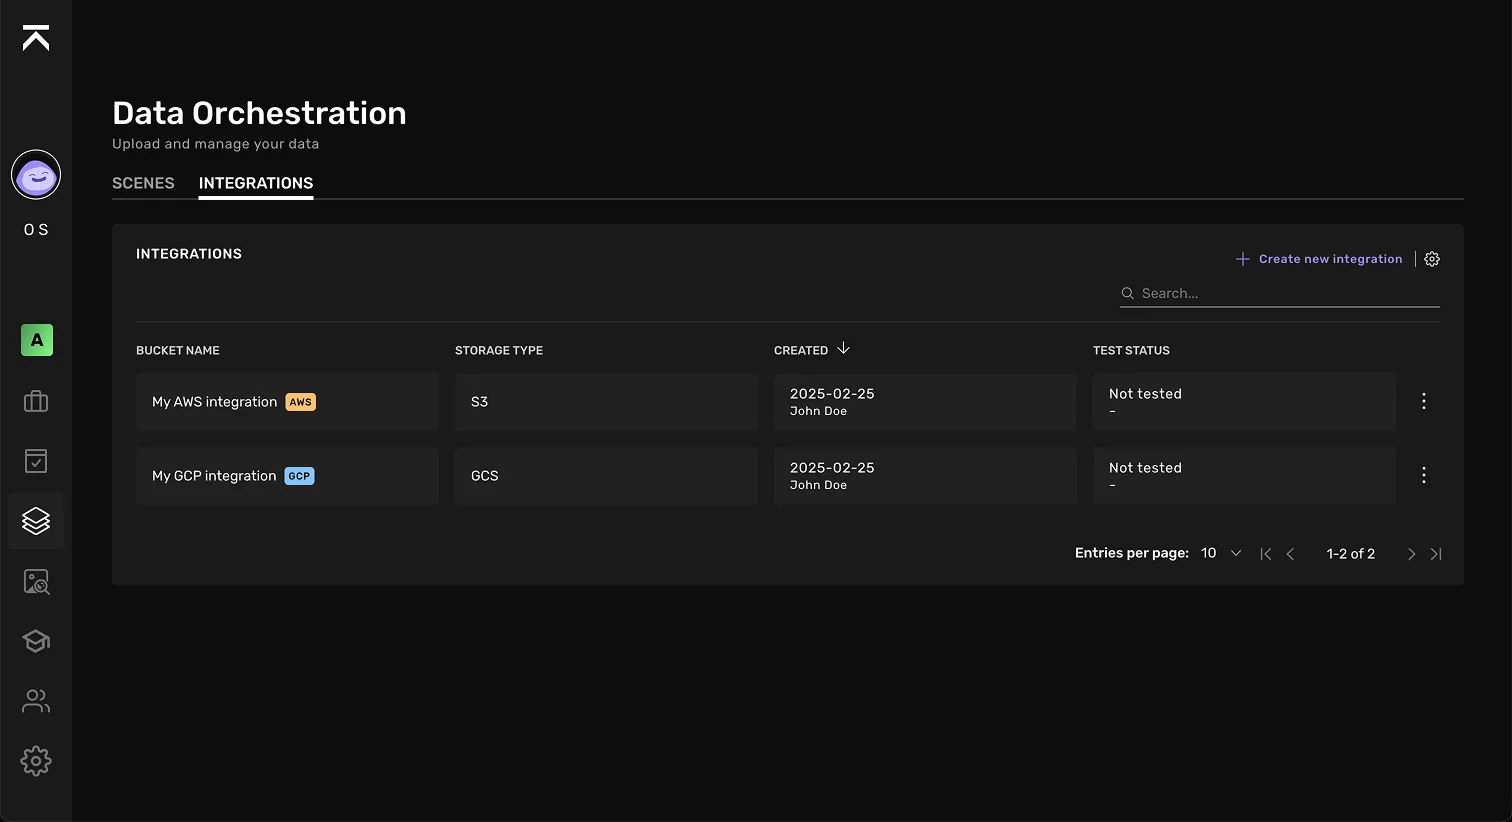Toggle the Created column sort arrow

point(843,348)
